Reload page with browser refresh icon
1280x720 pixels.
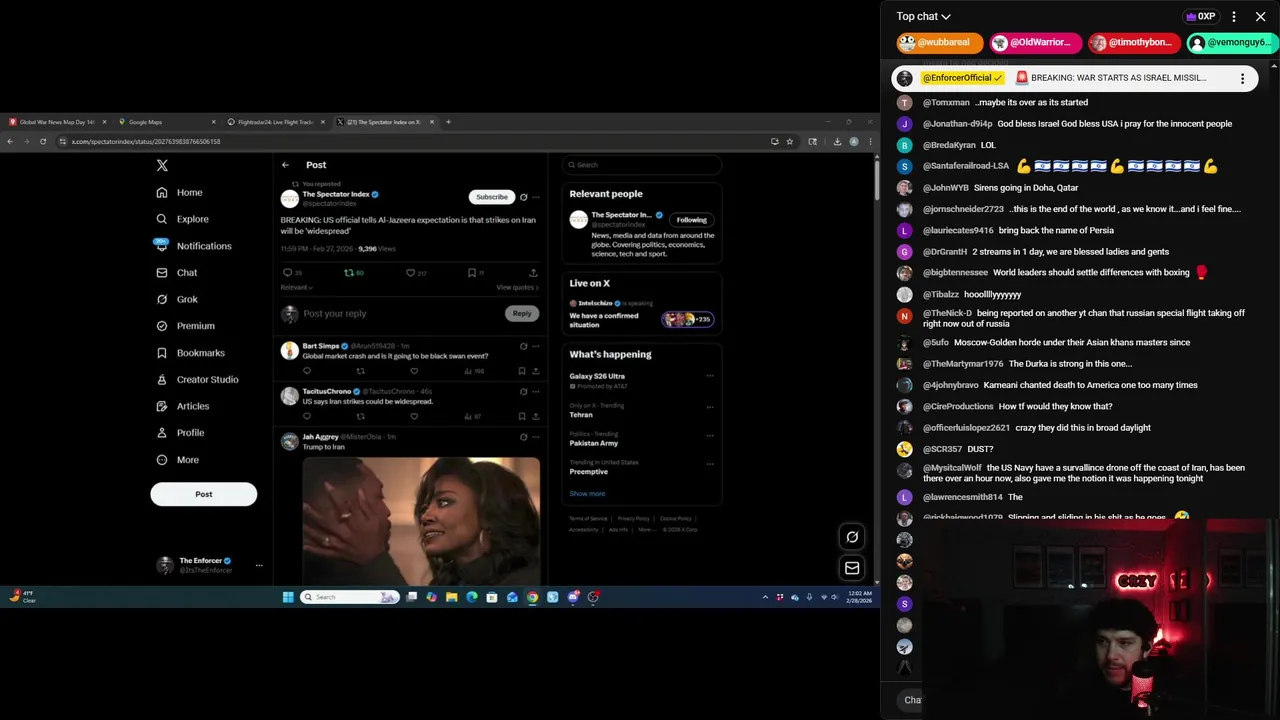[43, 142]
